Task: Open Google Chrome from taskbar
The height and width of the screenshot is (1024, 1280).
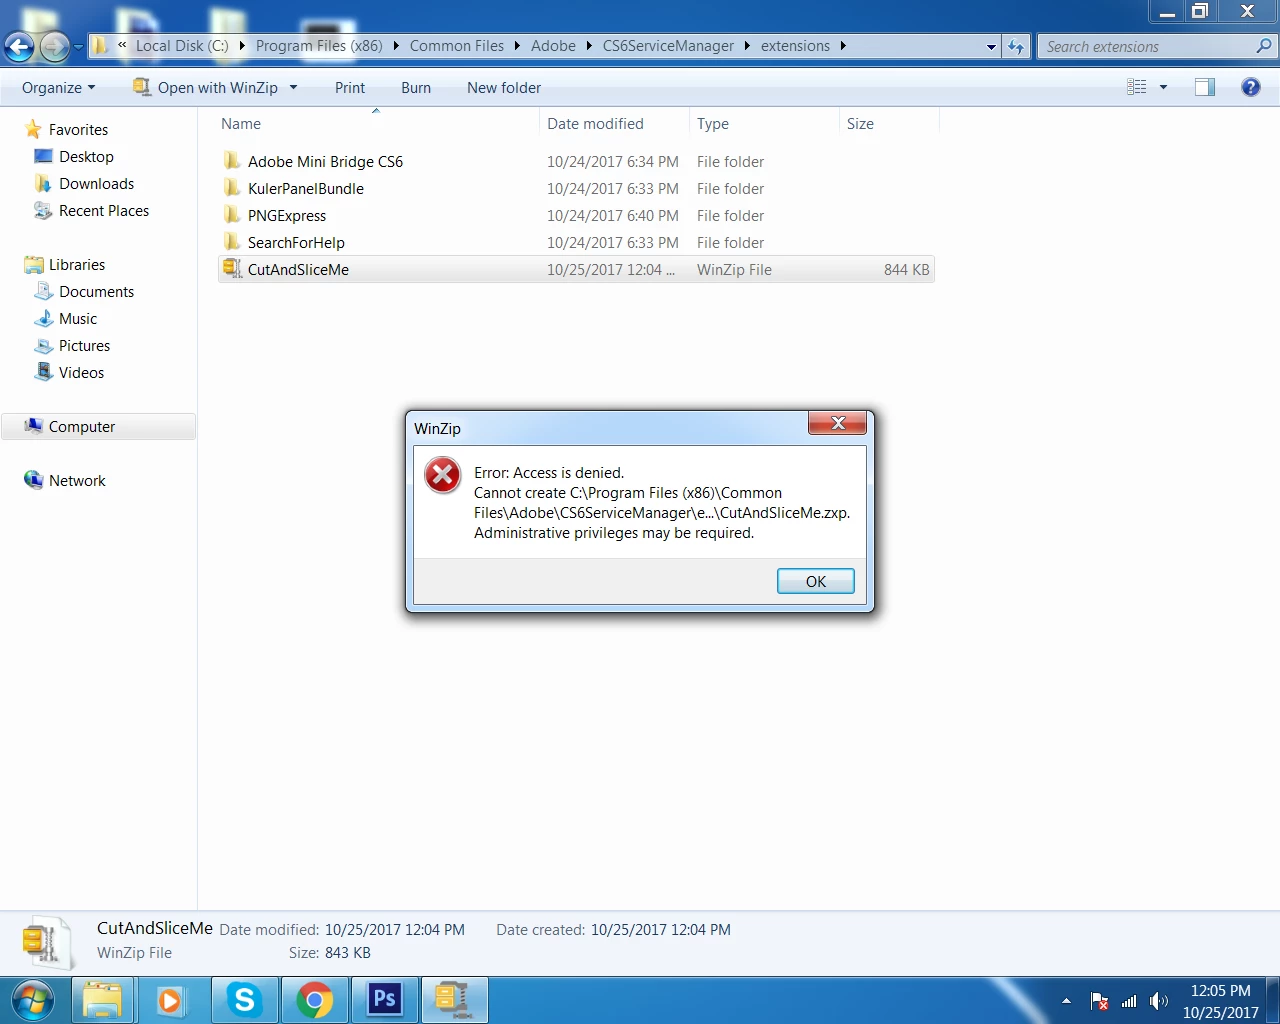Action: point(315,1000)
